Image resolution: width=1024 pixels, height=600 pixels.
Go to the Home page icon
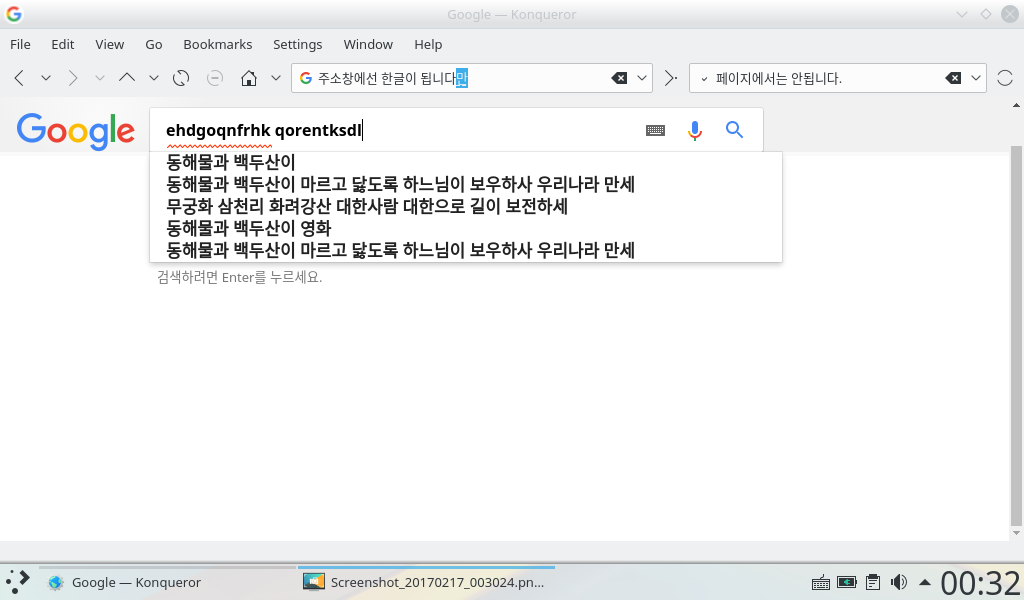pos(249,78)
